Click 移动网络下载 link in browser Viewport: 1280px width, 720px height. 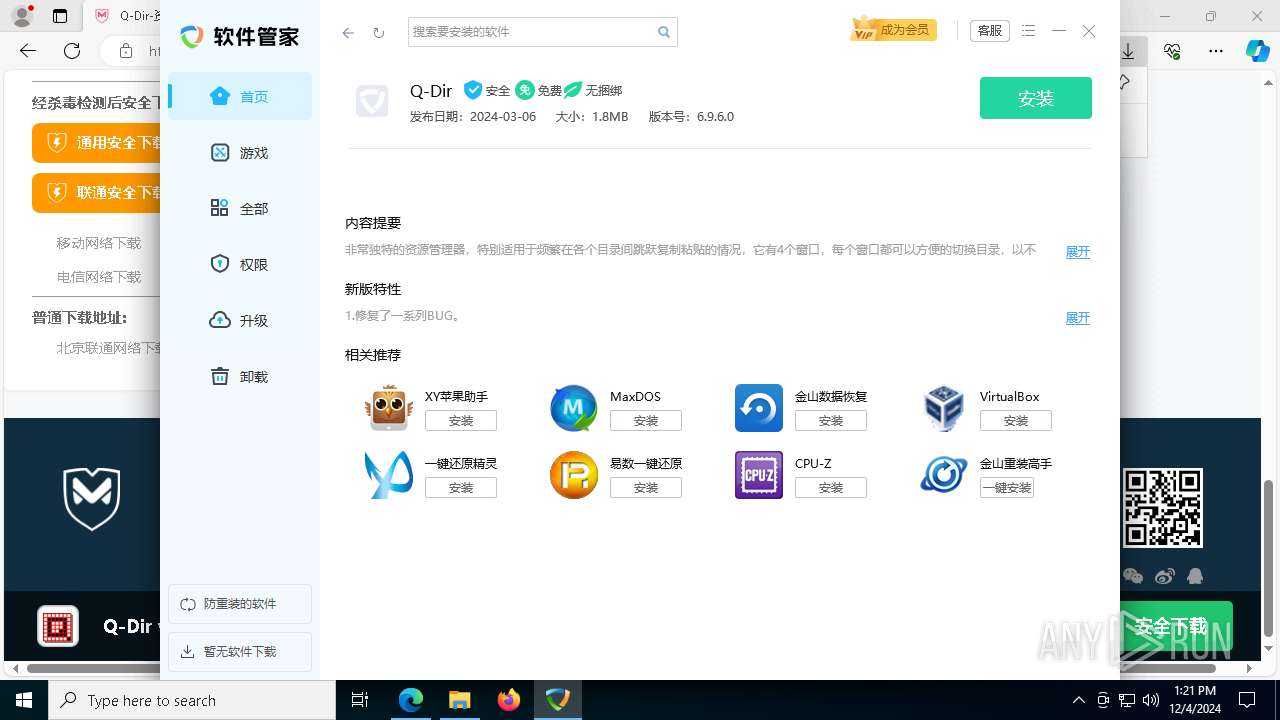pos(99,243)
